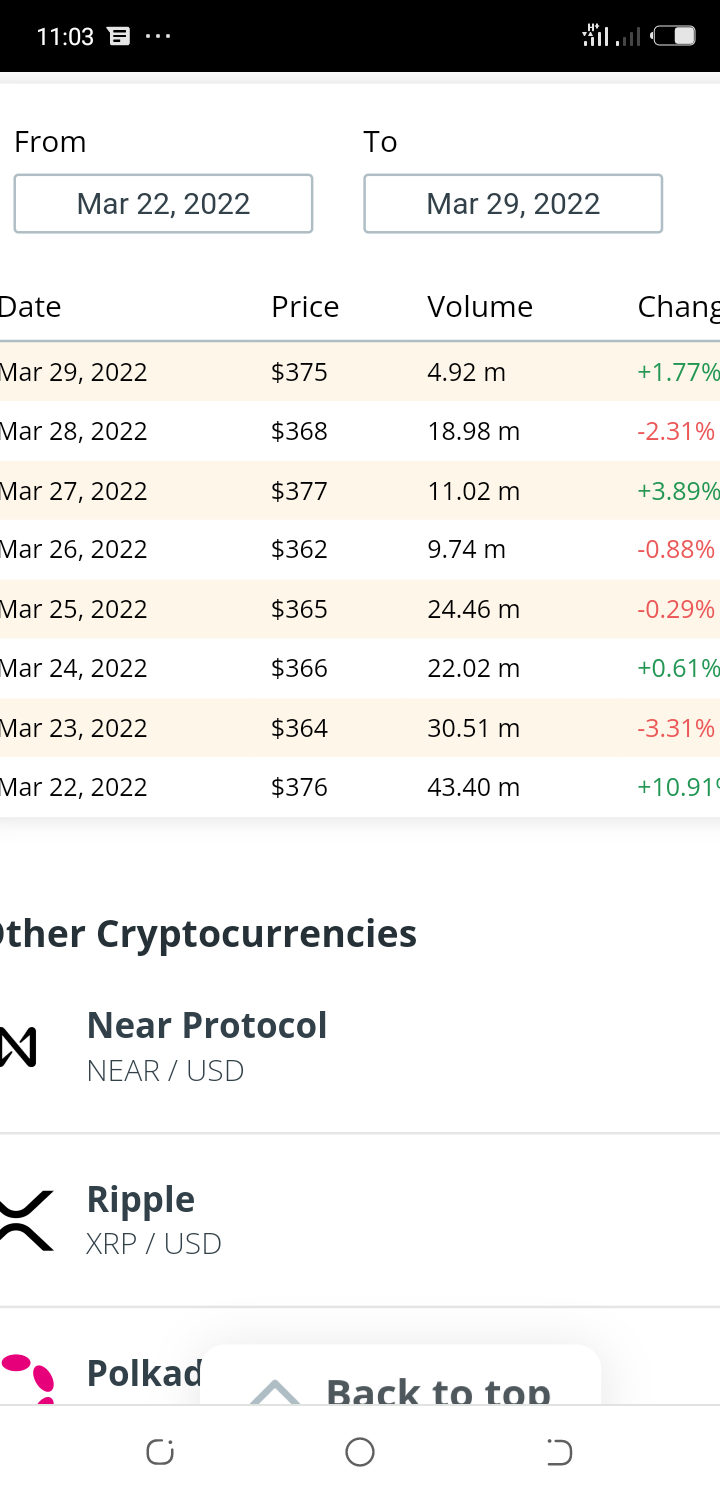Tap the Change column header
Screen dimensions: 720x1500
[678, 307]
